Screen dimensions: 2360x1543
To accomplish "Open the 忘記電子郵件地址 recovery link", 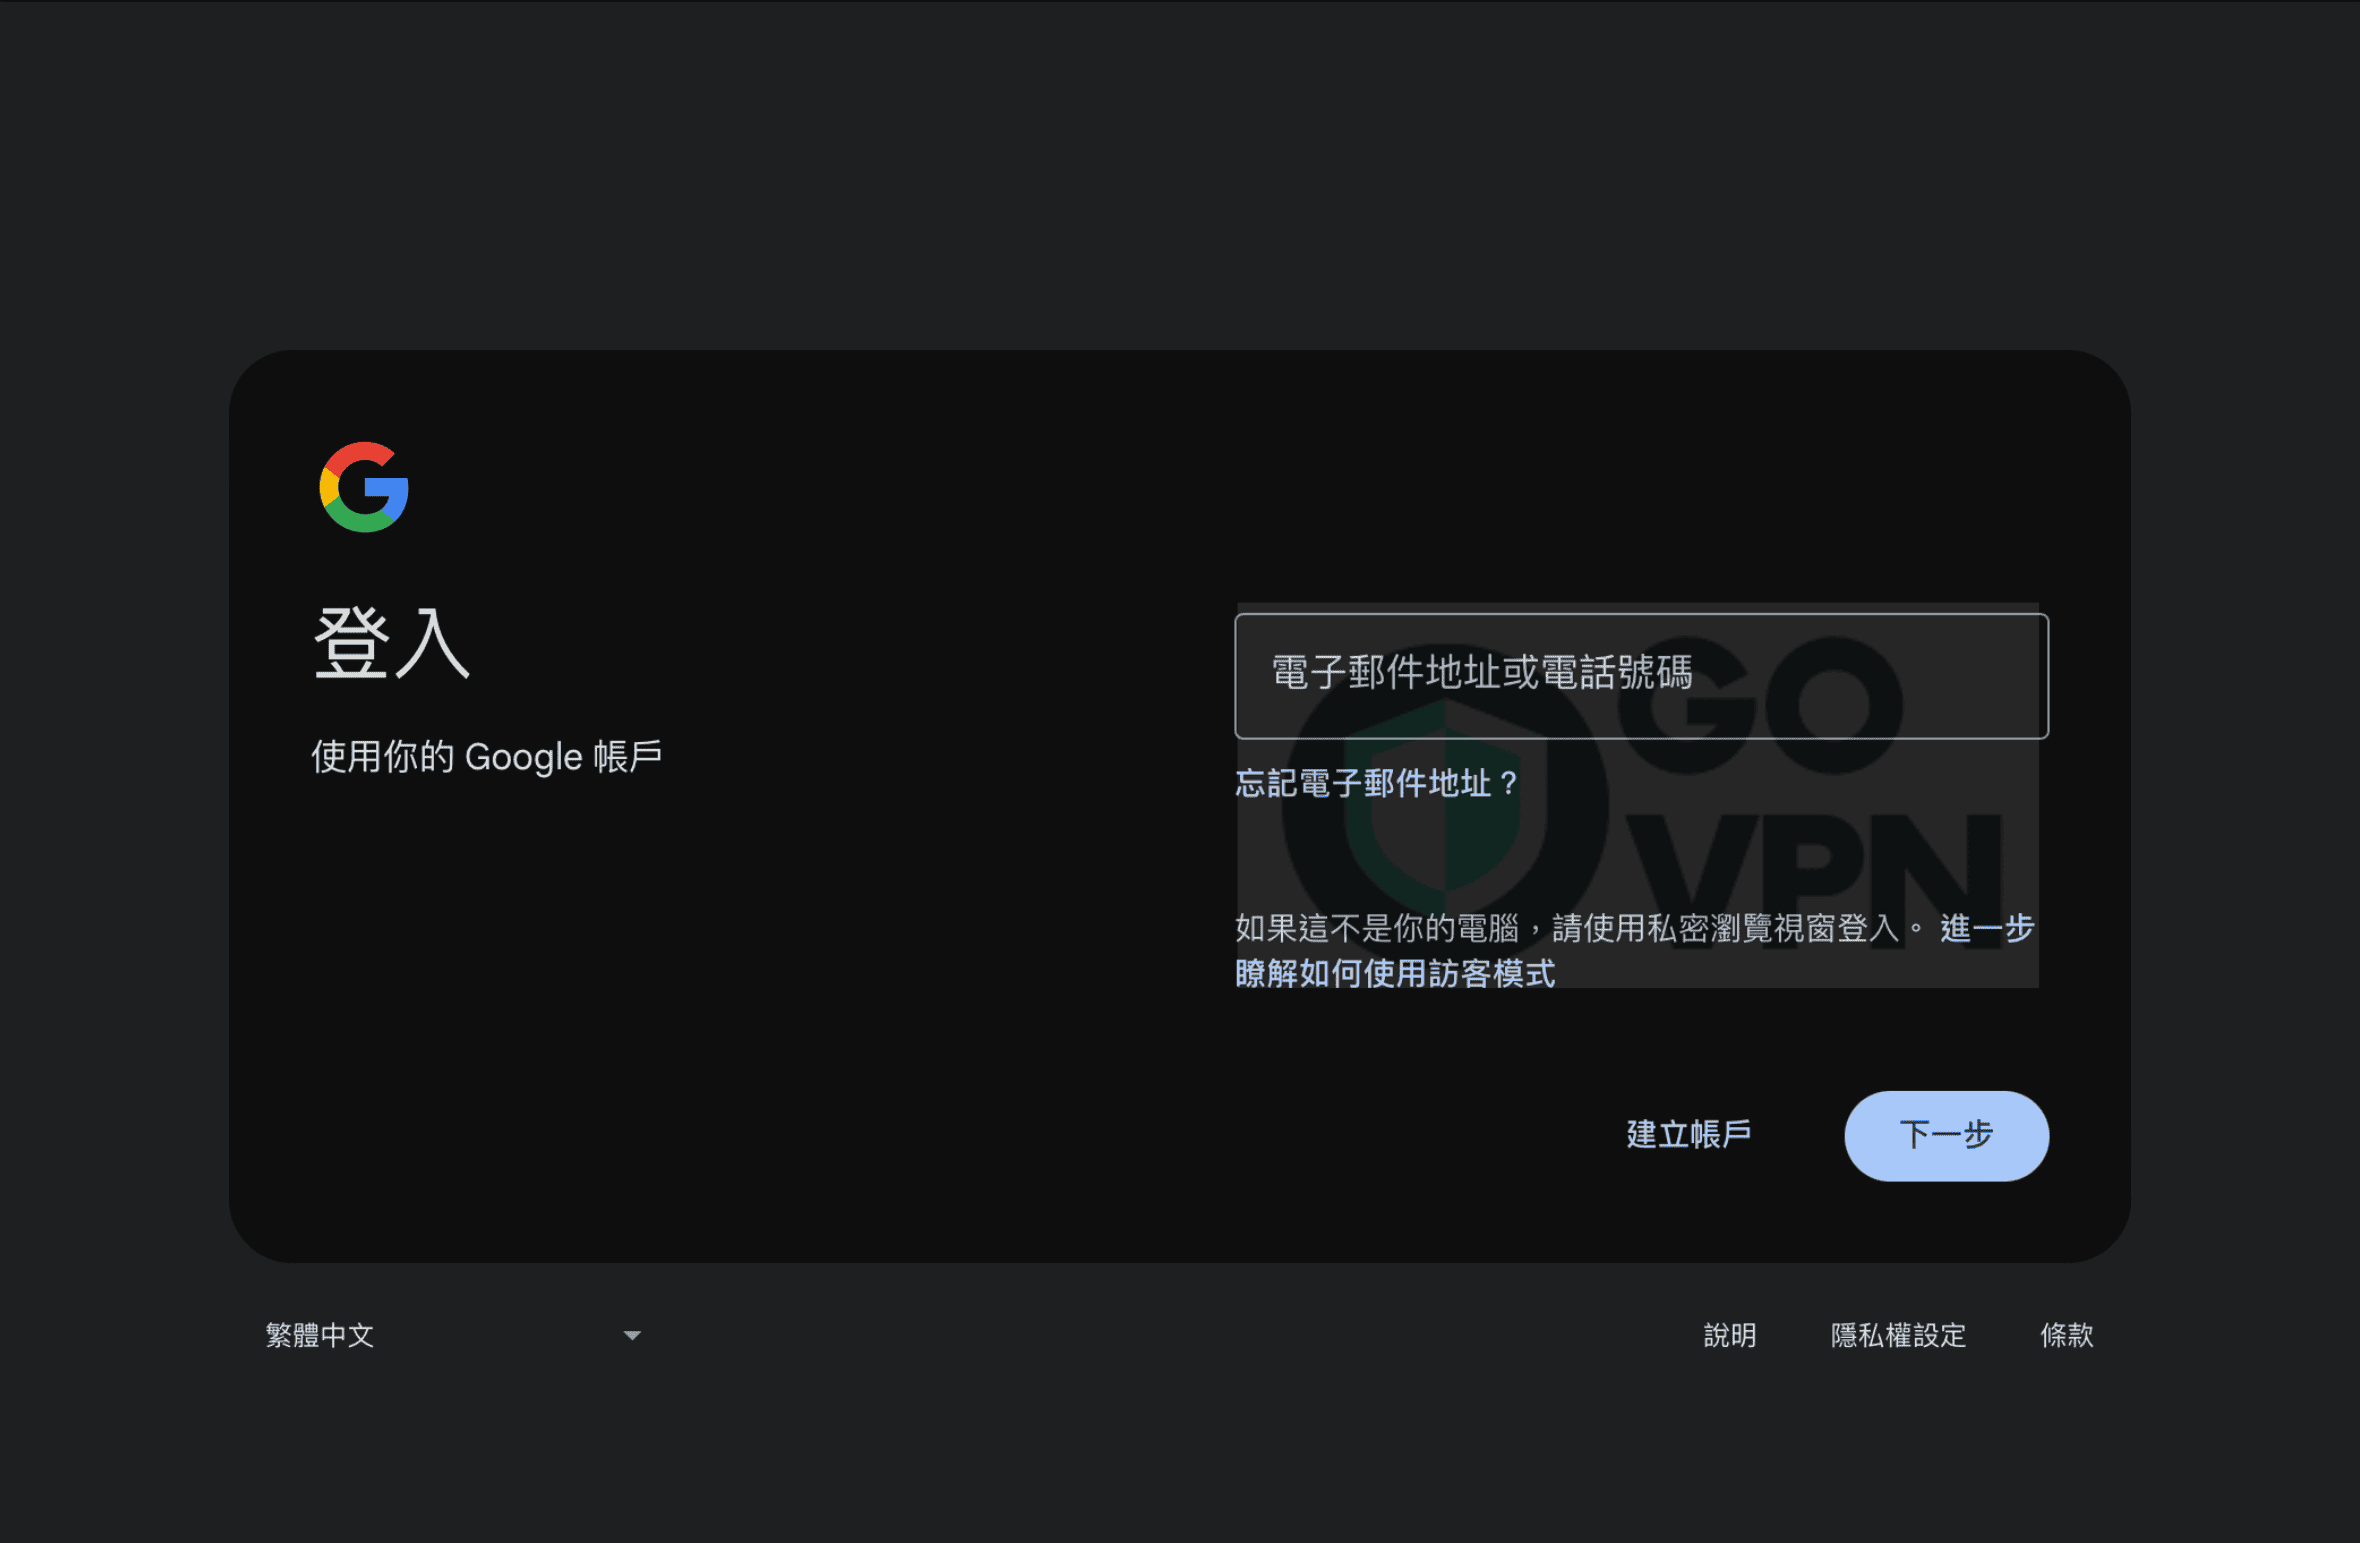I will click(1374, 784).
